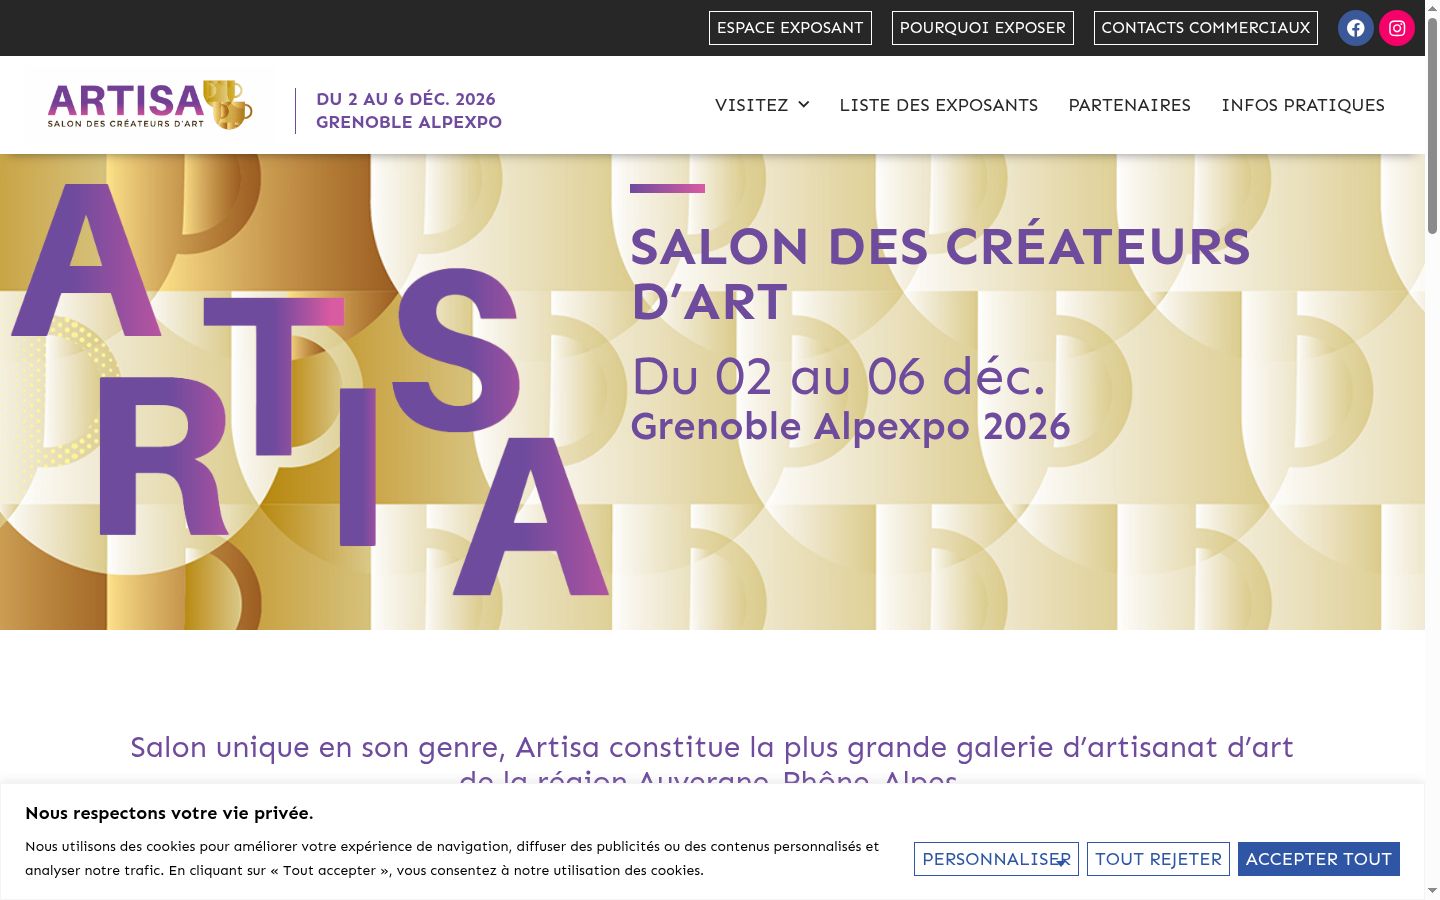Open Pourquoi Exposer
This screenshot has height=900, width=1440.
pos(983,28)
